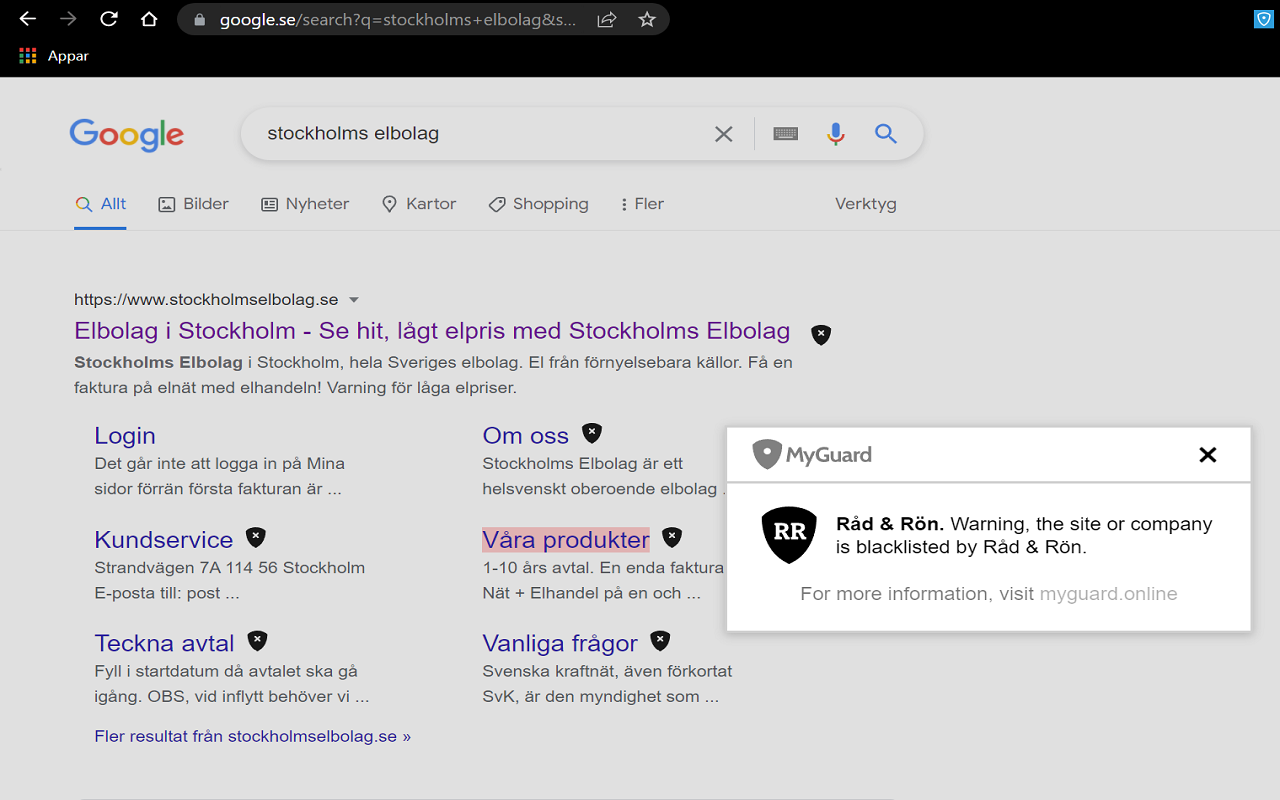Image resolution: width=1280 pixels, height=800 pixels.
Task: Open the Appar apps grid shortcut
Action: pyautogui.click(x=28, y=56)
